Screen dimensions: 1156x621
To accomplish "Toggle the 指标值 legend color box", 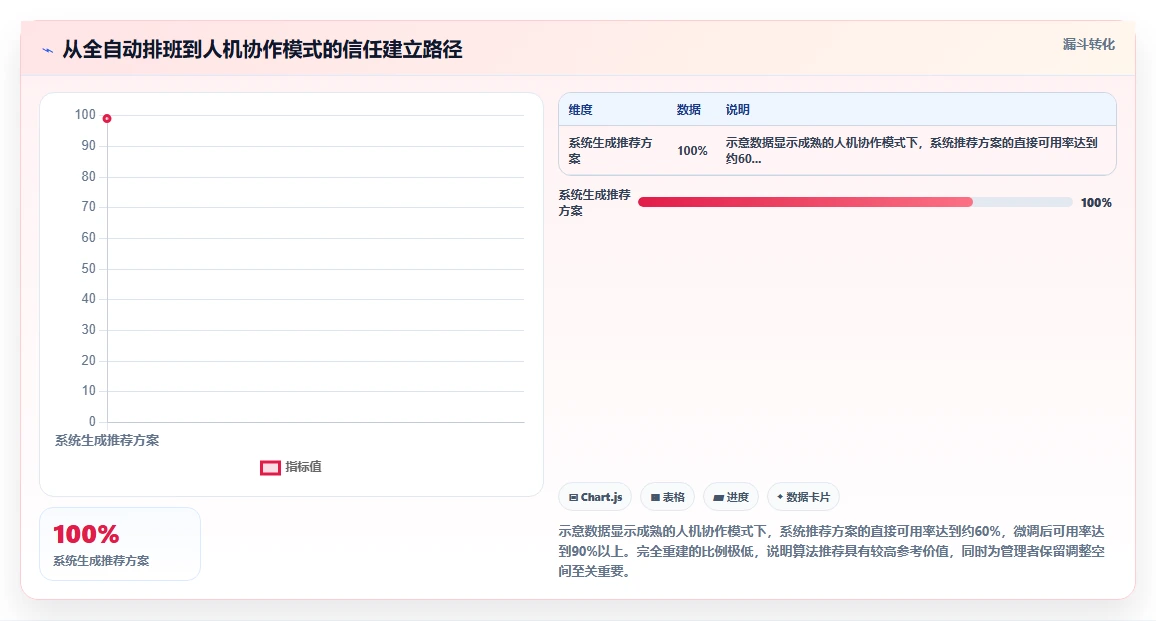I will [x=270, y=468].
